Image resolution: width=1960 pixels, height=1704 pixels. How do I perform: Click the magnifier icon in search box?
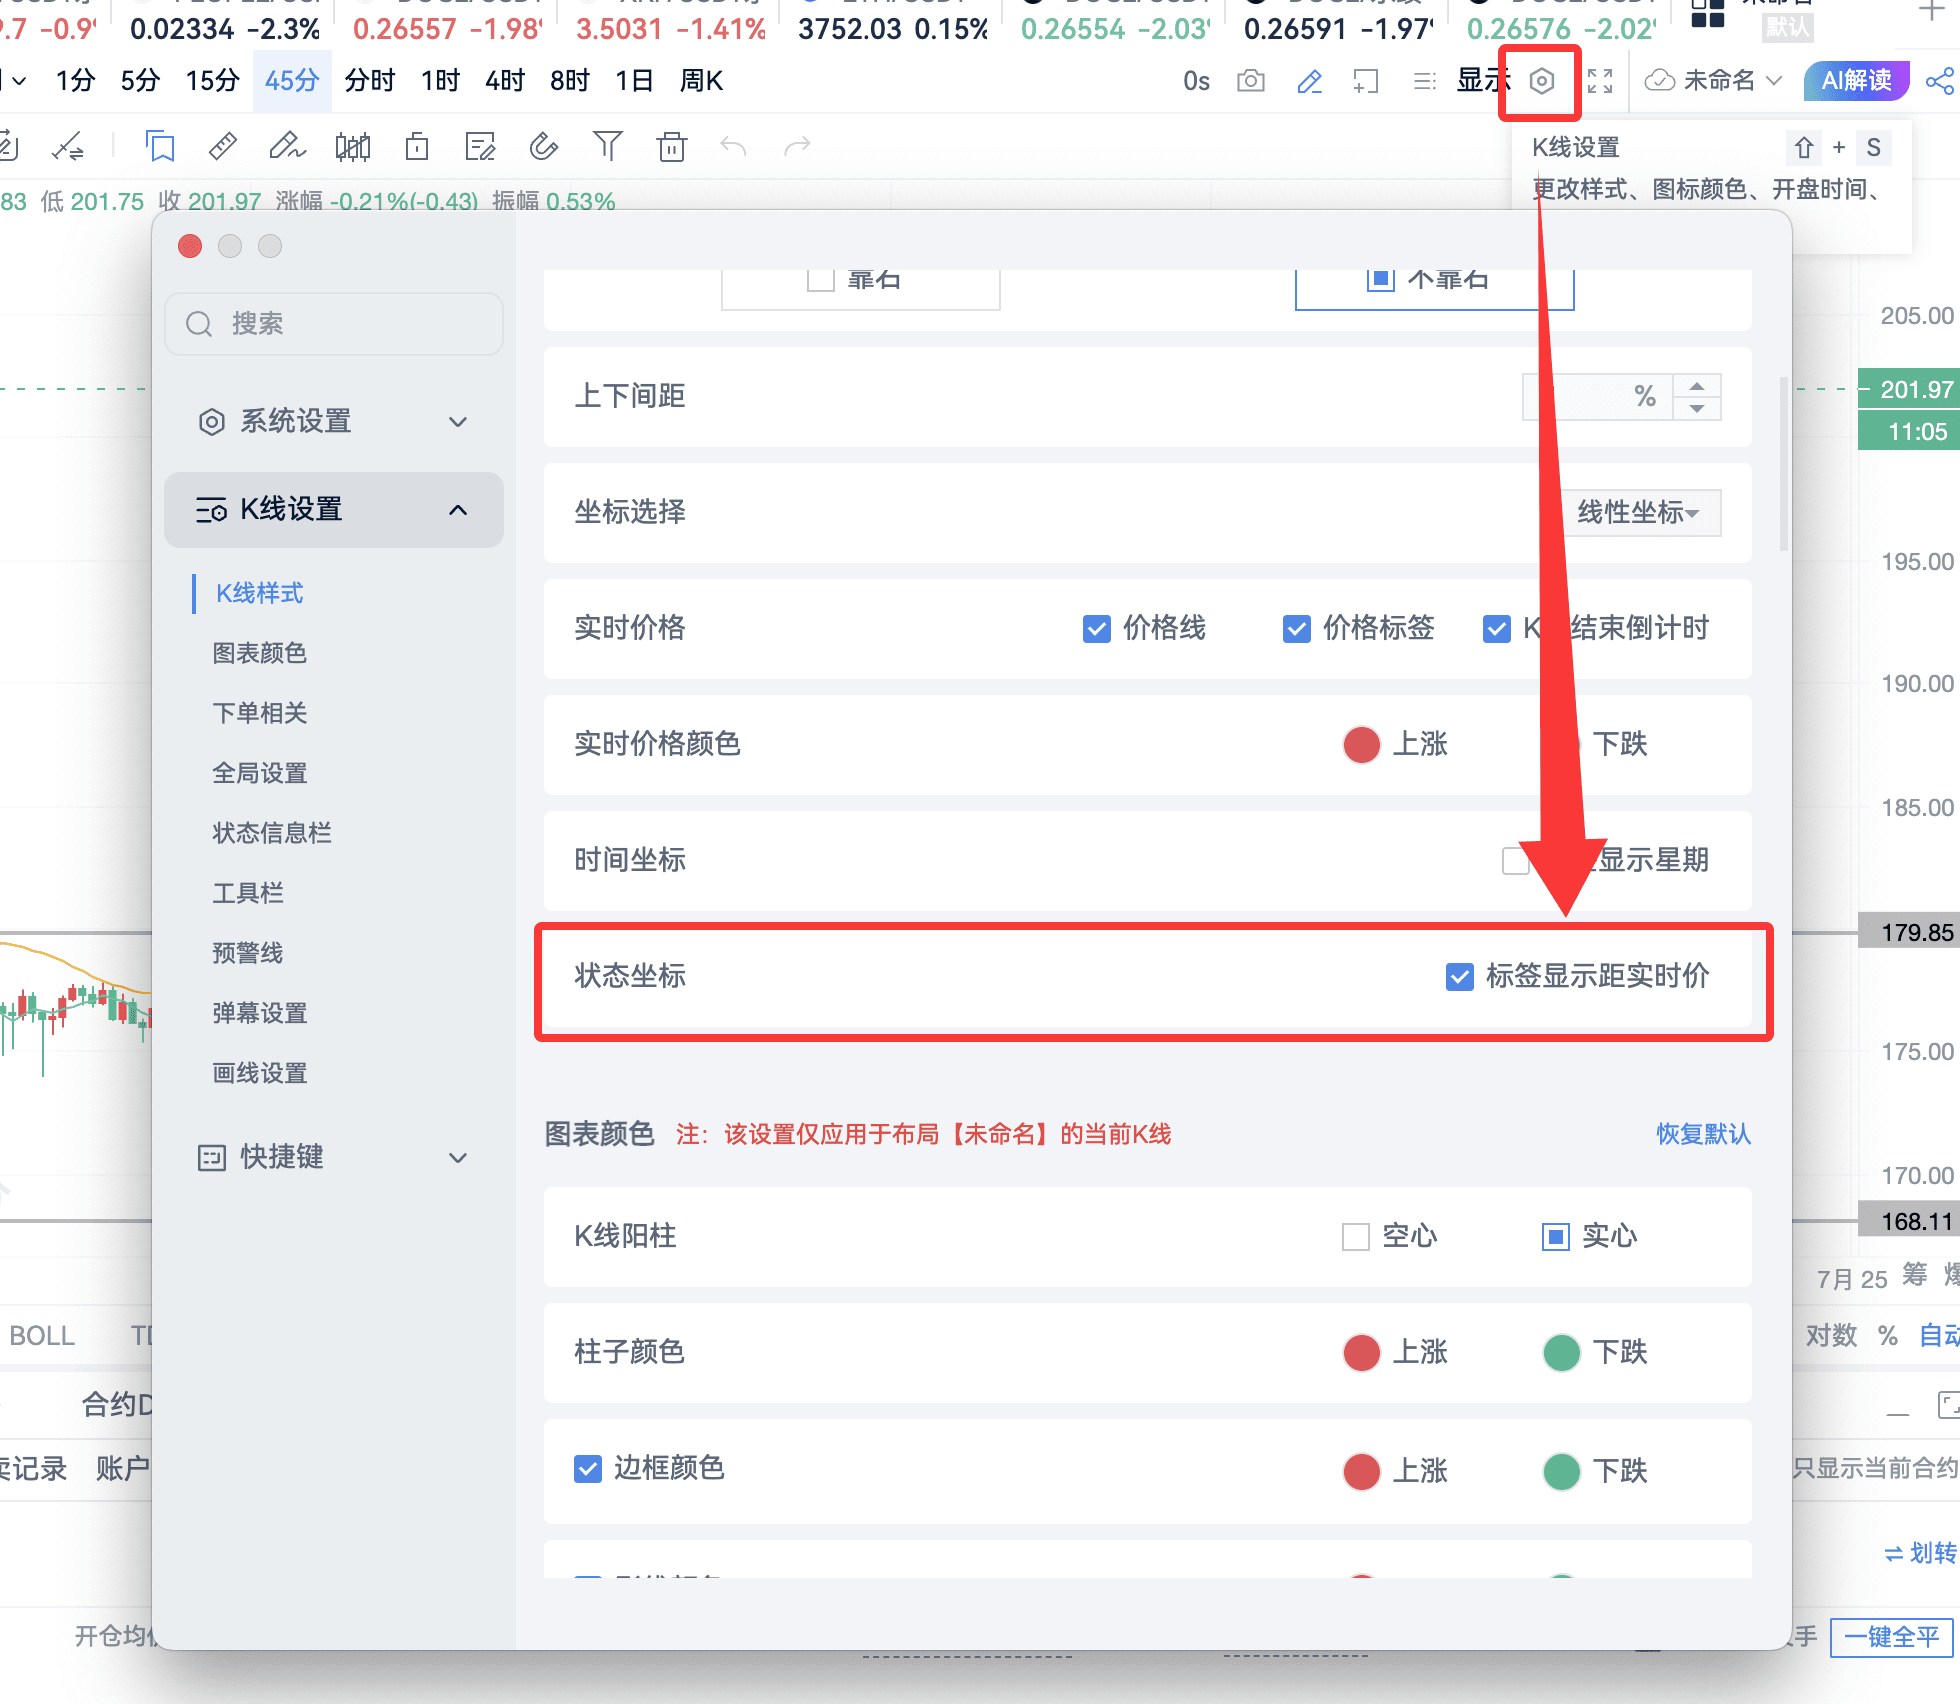coord(199,324)
